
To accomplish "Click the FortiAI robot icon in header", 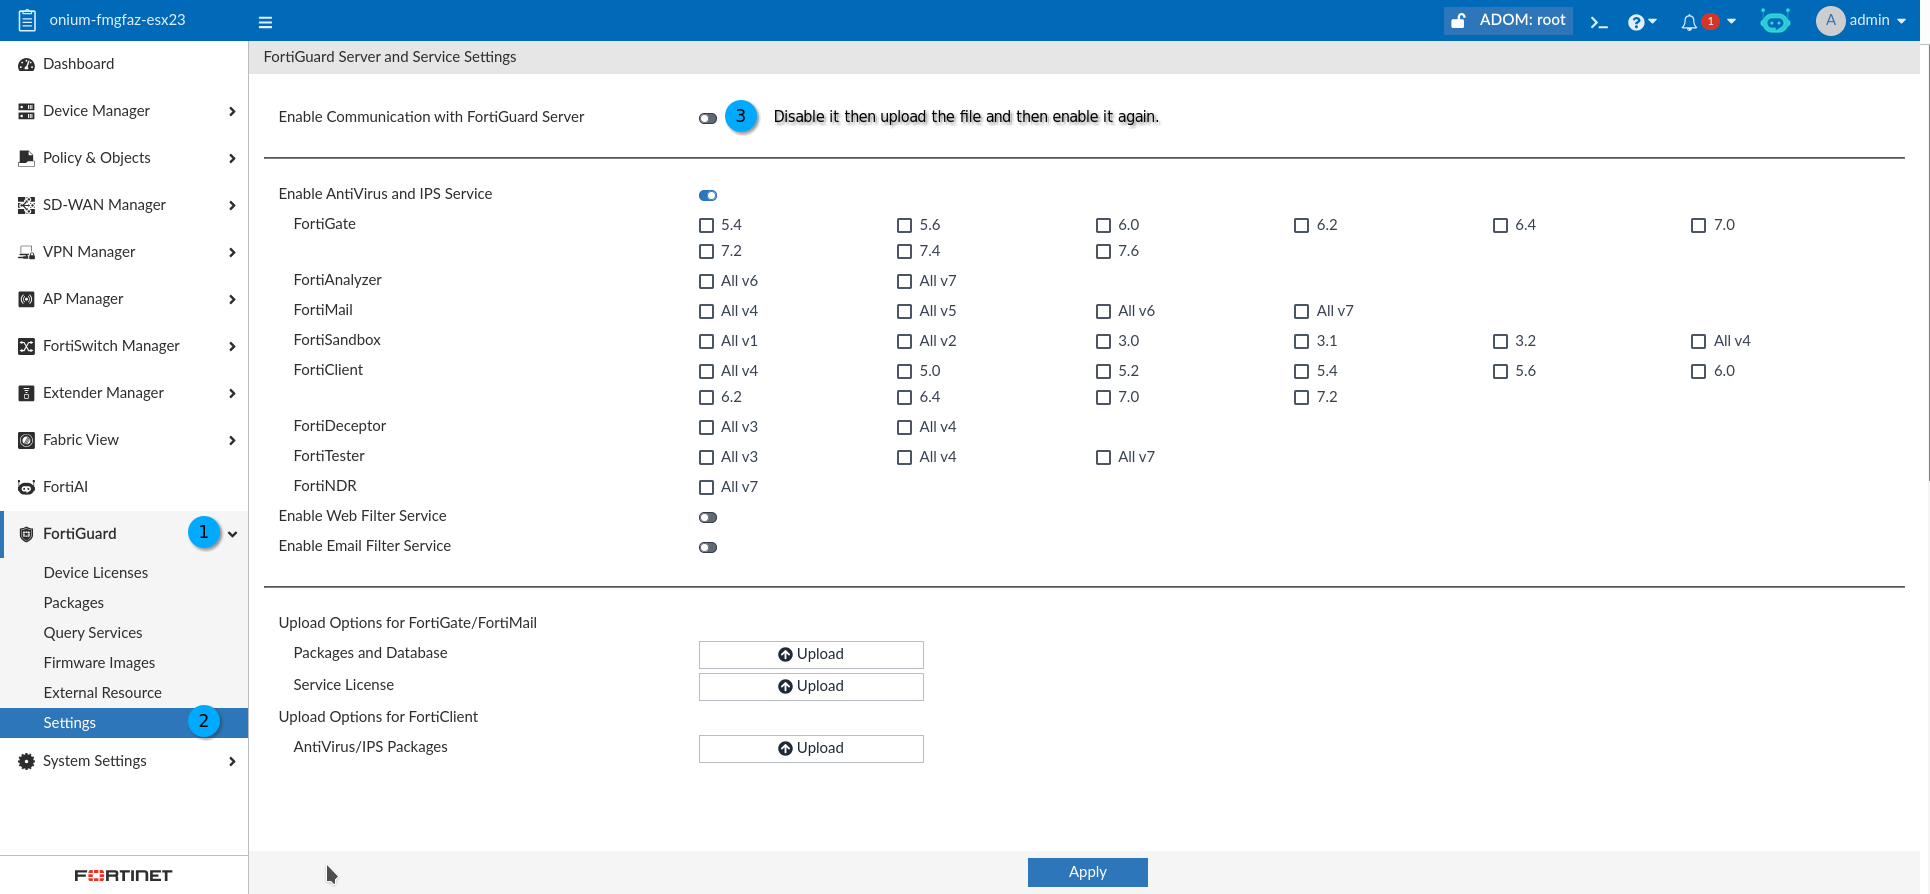I will [x=1775, y=21].
